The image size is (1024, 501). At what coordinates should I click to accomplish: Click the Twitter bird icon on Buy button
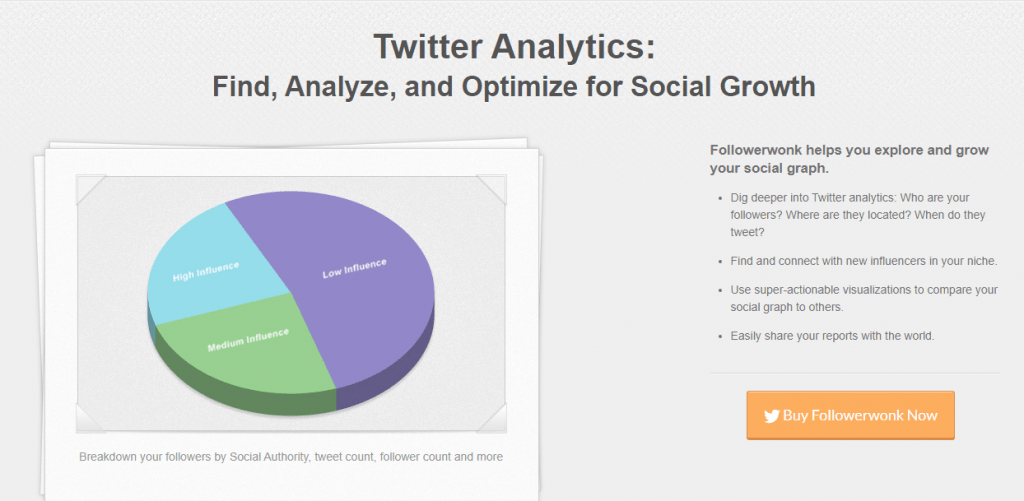click(771, 416)
